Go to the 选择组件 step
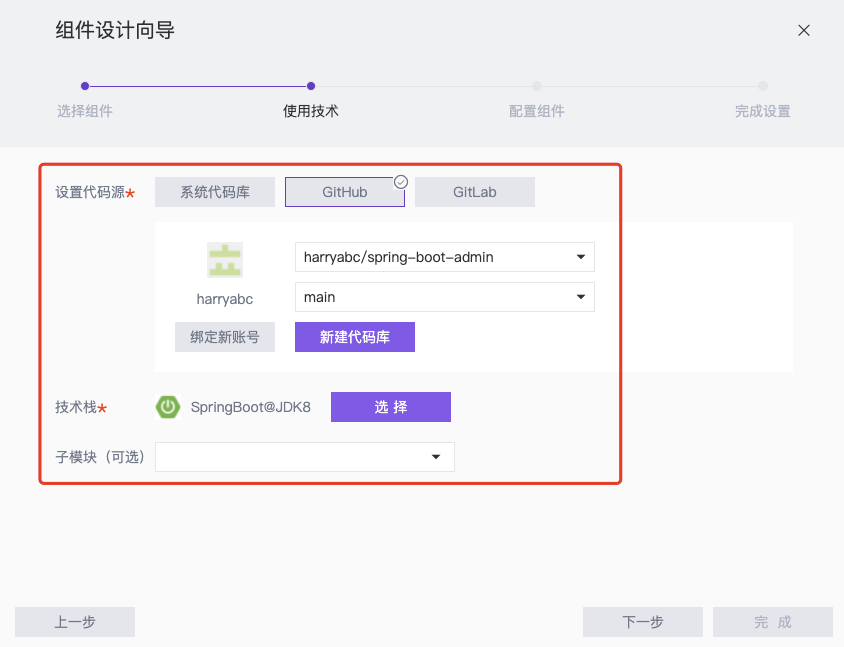The width and height of the screenshot is (844, 647). tap(85, 111)
